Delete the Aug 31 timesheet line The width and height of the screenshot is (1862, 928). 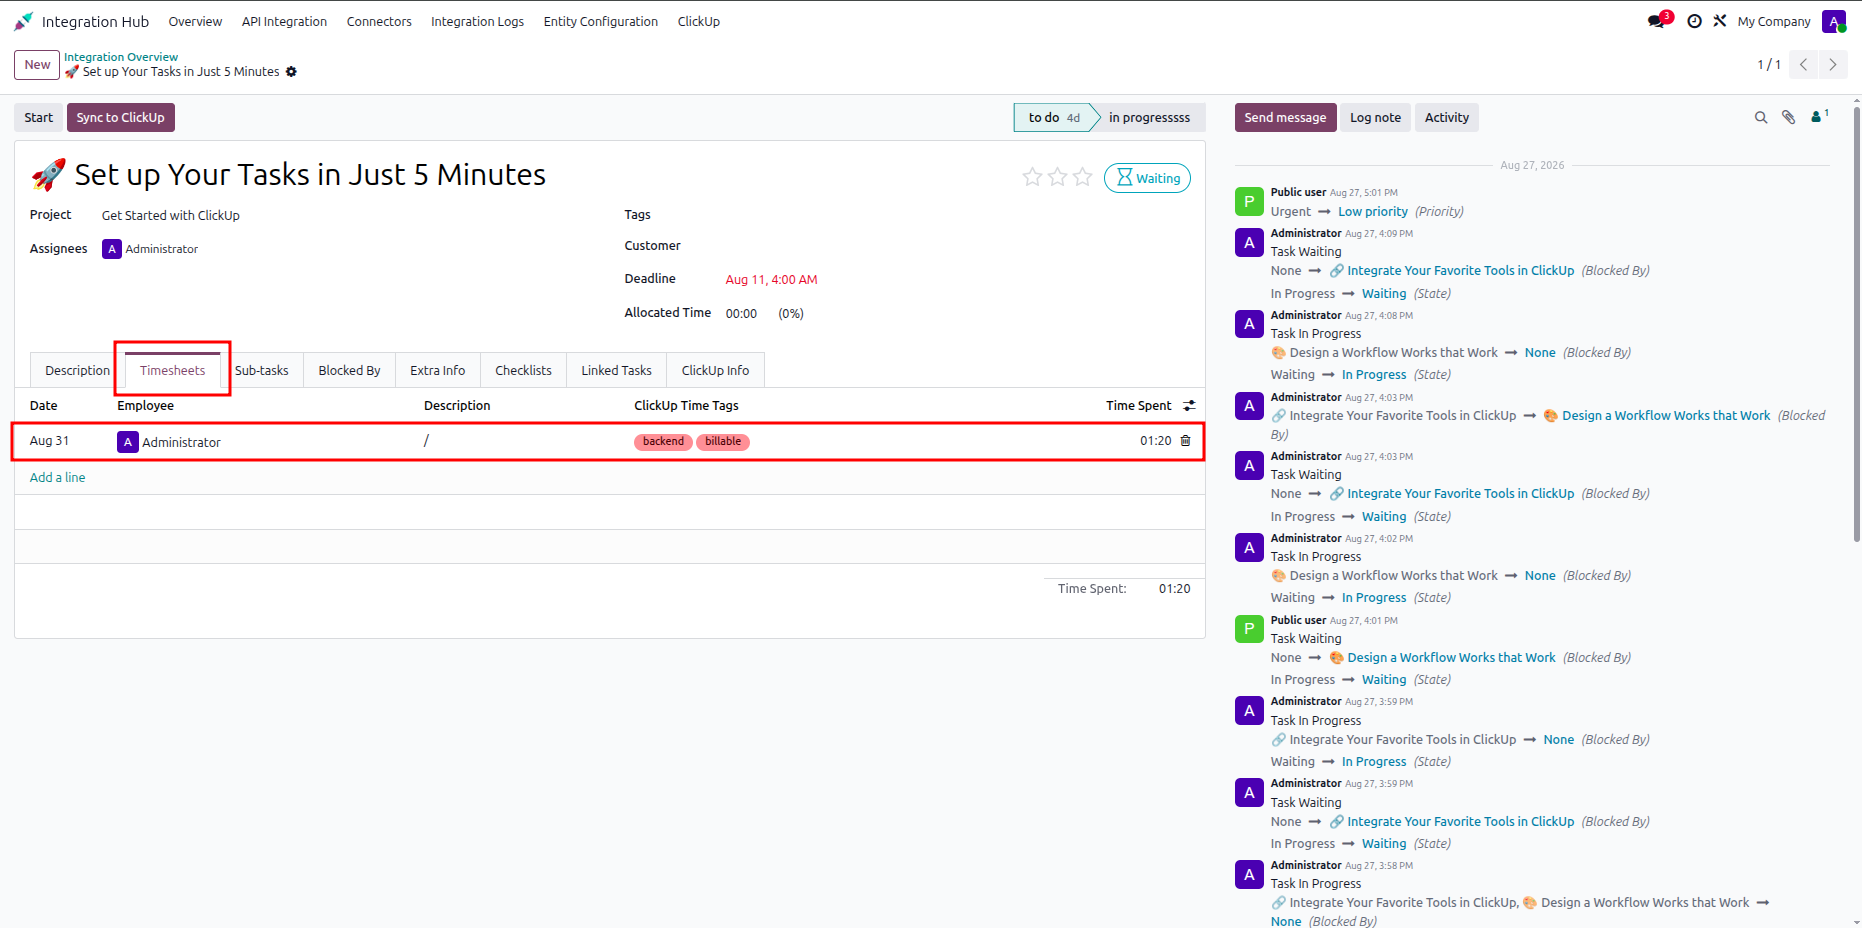point(1186,441)
